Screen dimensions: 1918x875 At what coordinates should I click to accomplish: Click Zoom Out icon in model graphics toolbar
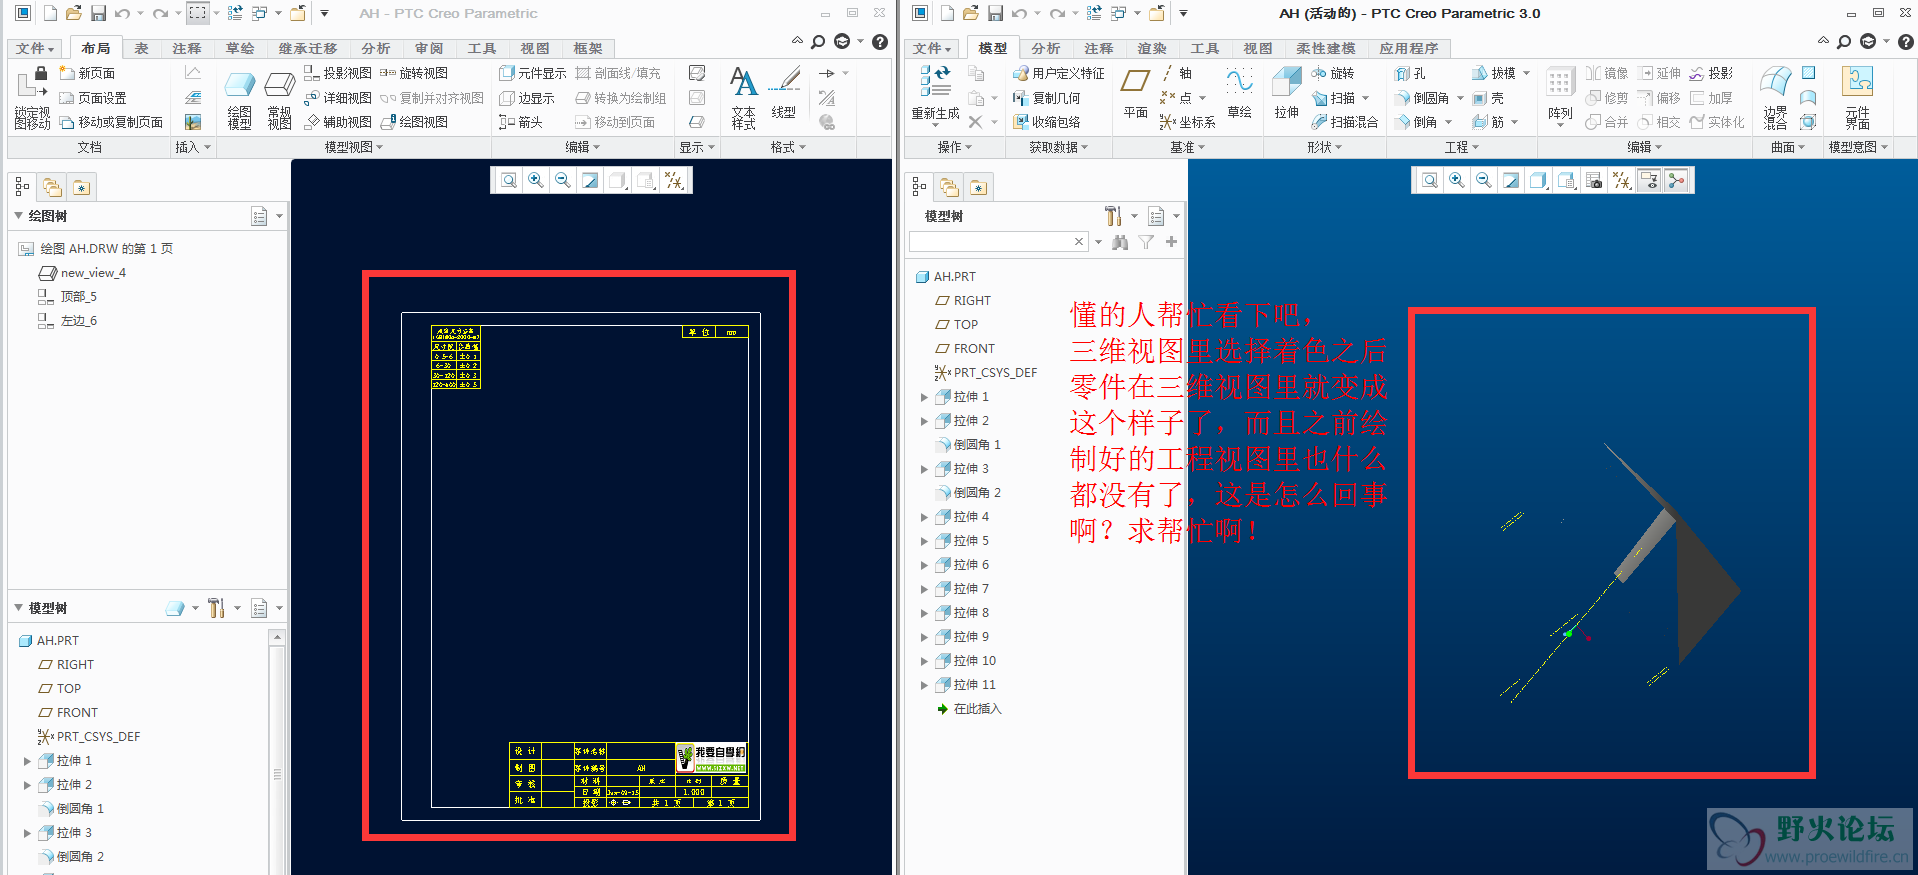click(1484, 180)
